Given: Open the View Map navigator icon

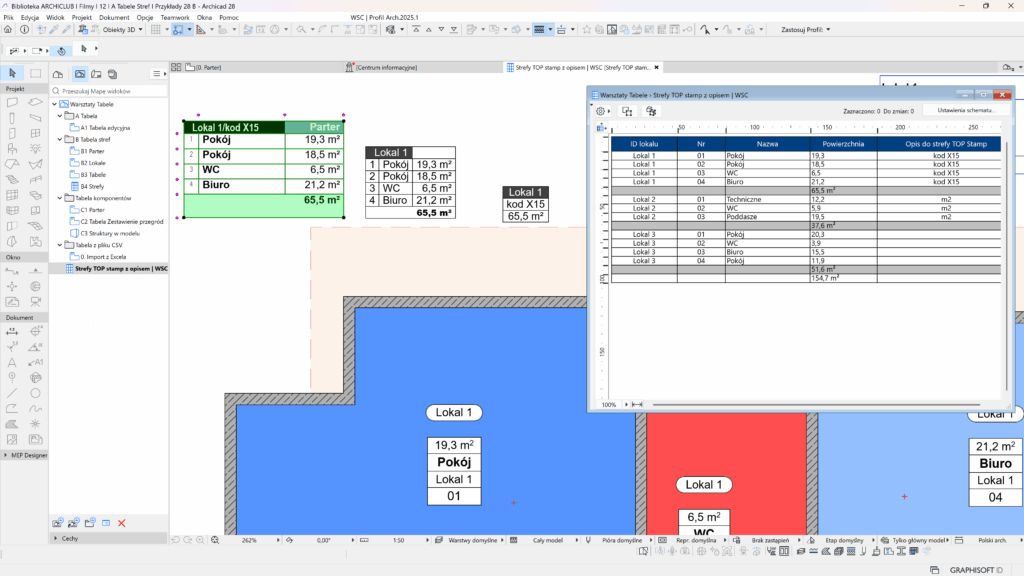Looking at the screenshot, I should coord(79,74).
